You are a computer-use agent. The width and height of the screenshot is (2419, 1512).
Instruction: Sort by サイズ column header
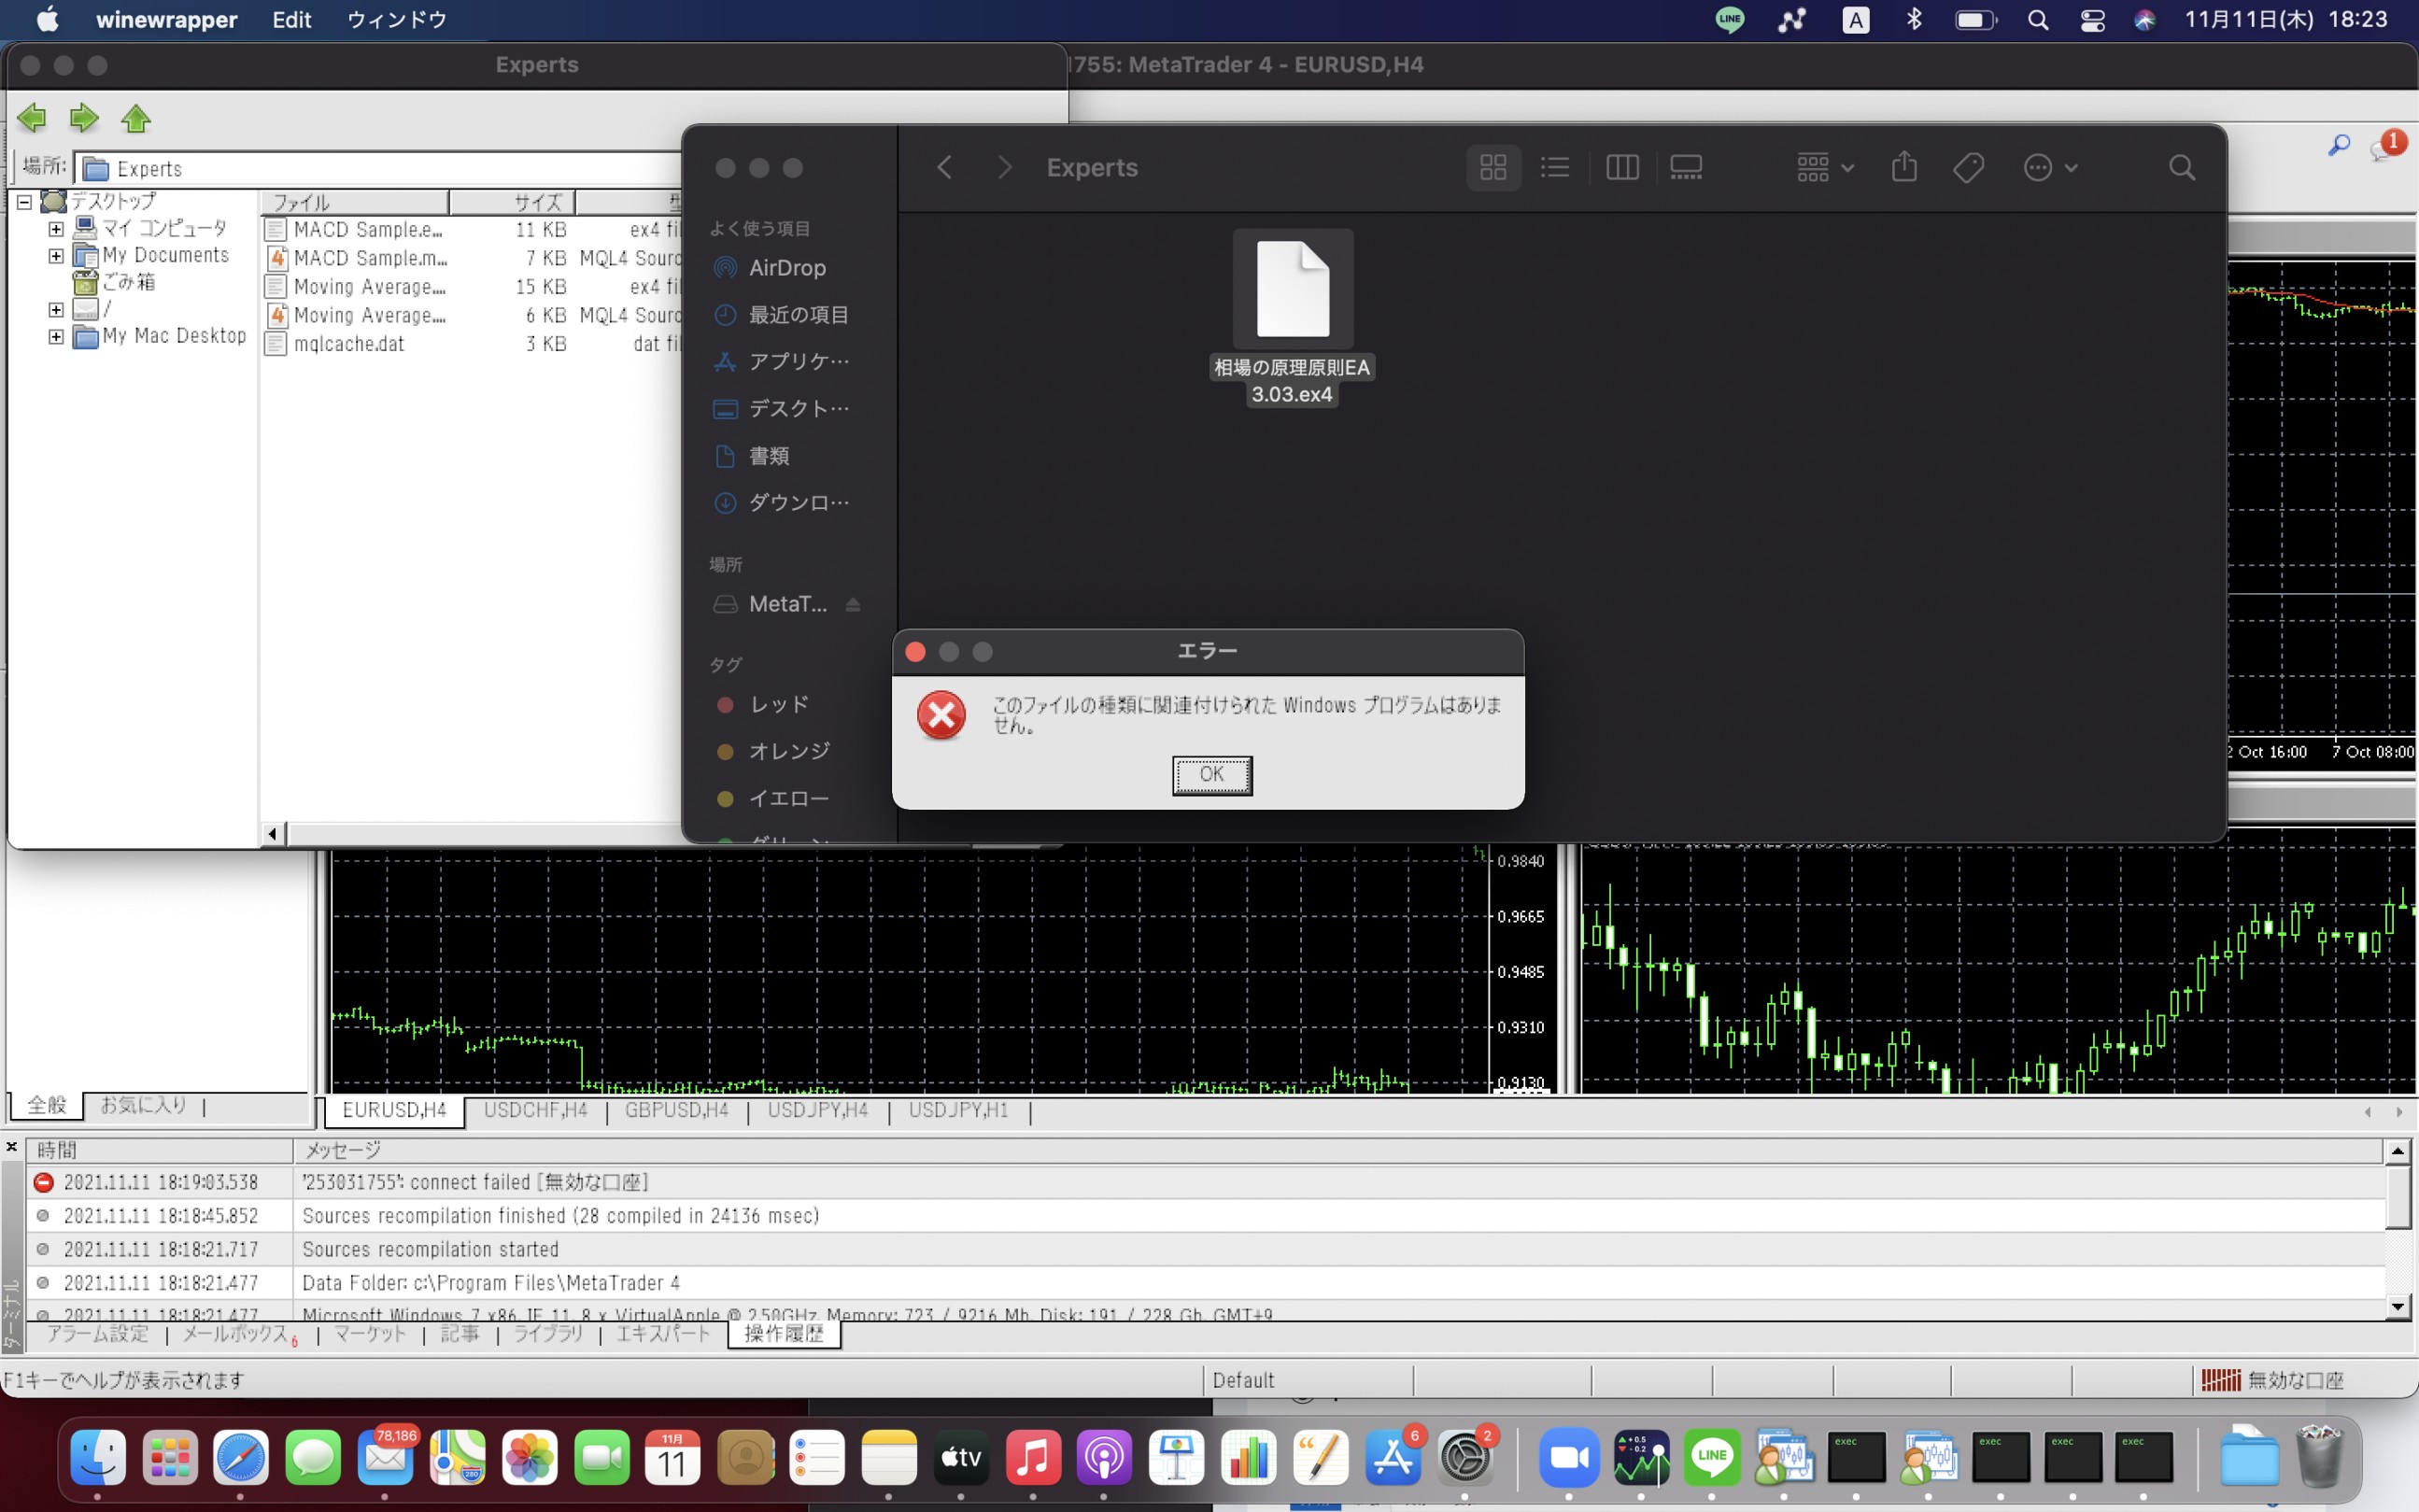(x=512, y=202)
